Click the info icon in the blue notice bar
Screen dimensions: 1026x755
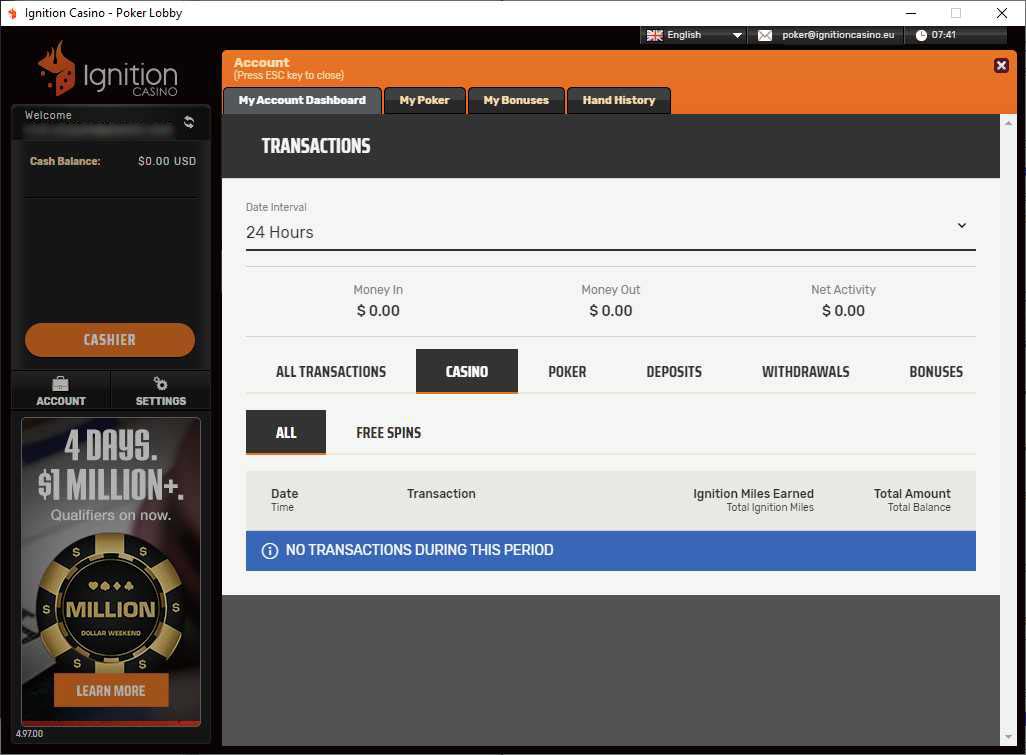click(x=270, y=550)
